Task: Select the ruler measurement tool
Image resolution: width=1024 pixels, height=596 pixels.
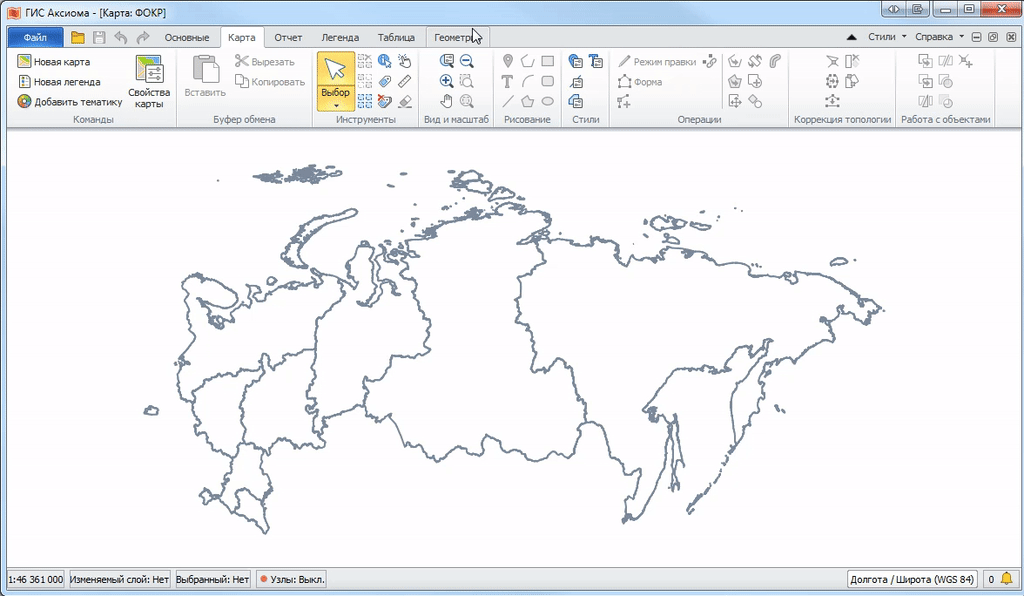Action: (x=404, y=81)
